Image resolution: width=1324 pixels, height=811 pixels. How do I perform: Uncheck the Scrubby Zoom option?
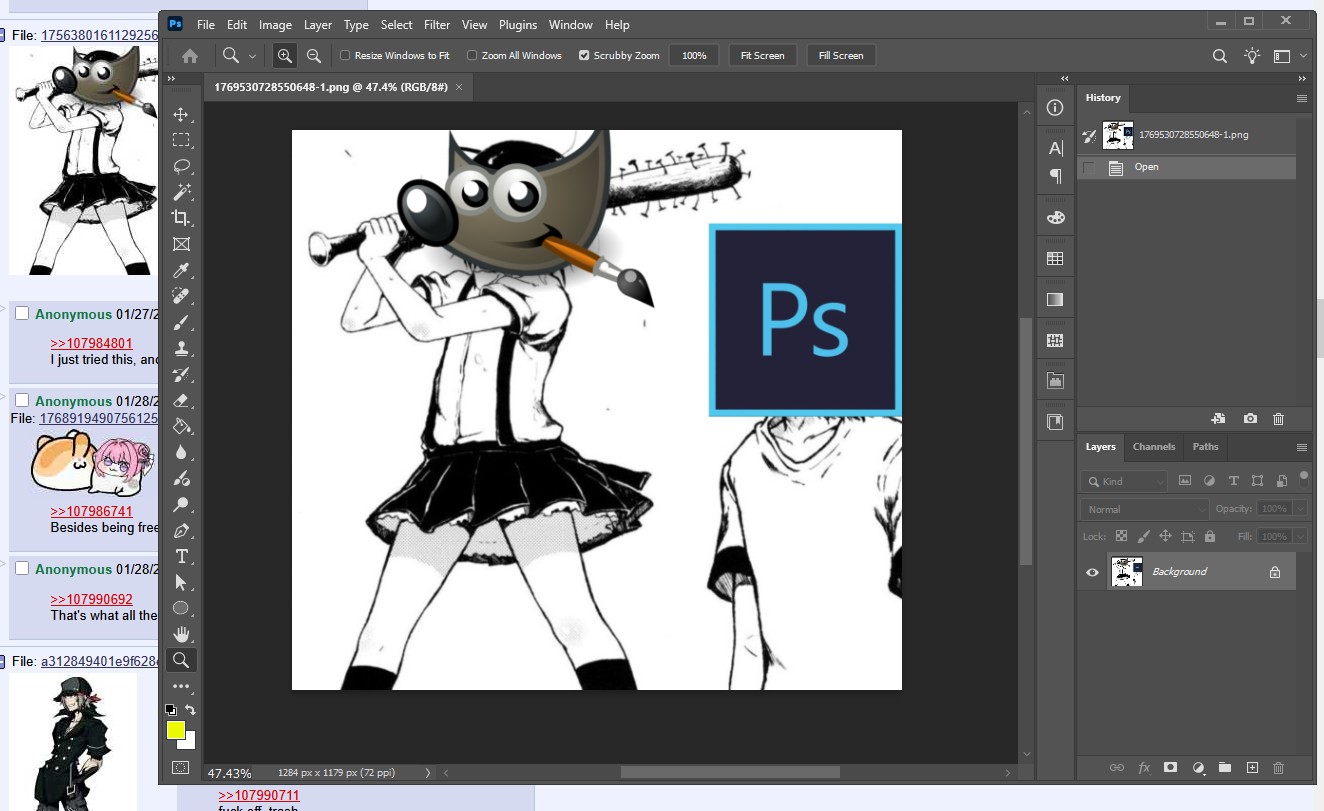click(584, 56)
